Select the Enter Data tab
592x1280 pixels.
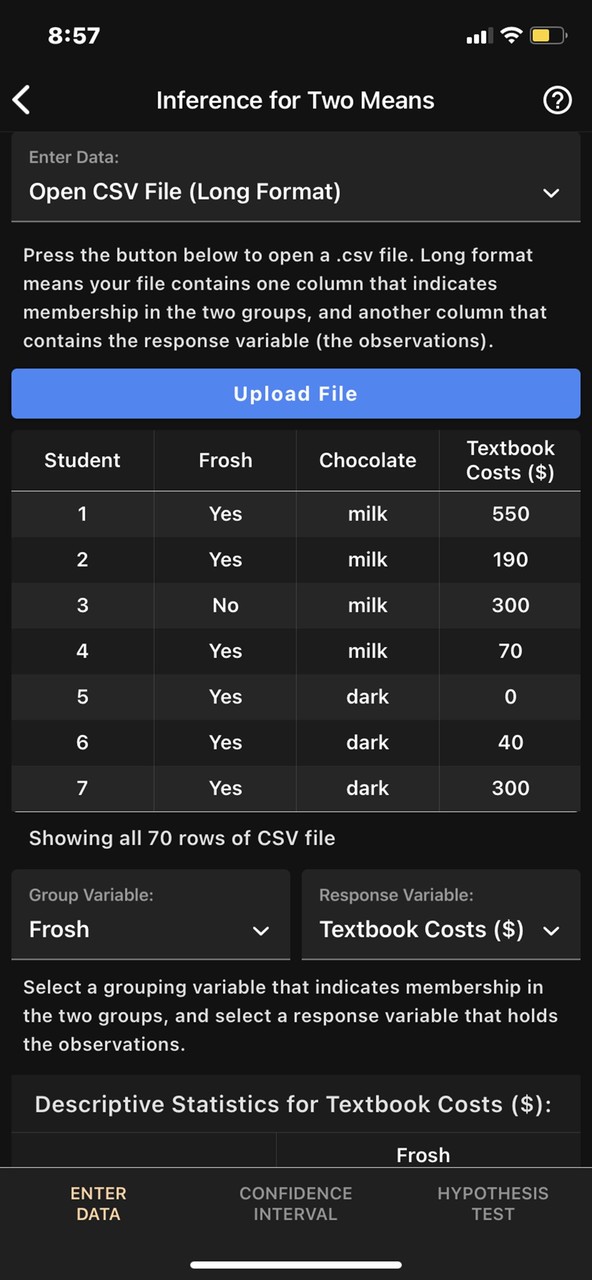pyautogui.click(x=98, y=1203)
